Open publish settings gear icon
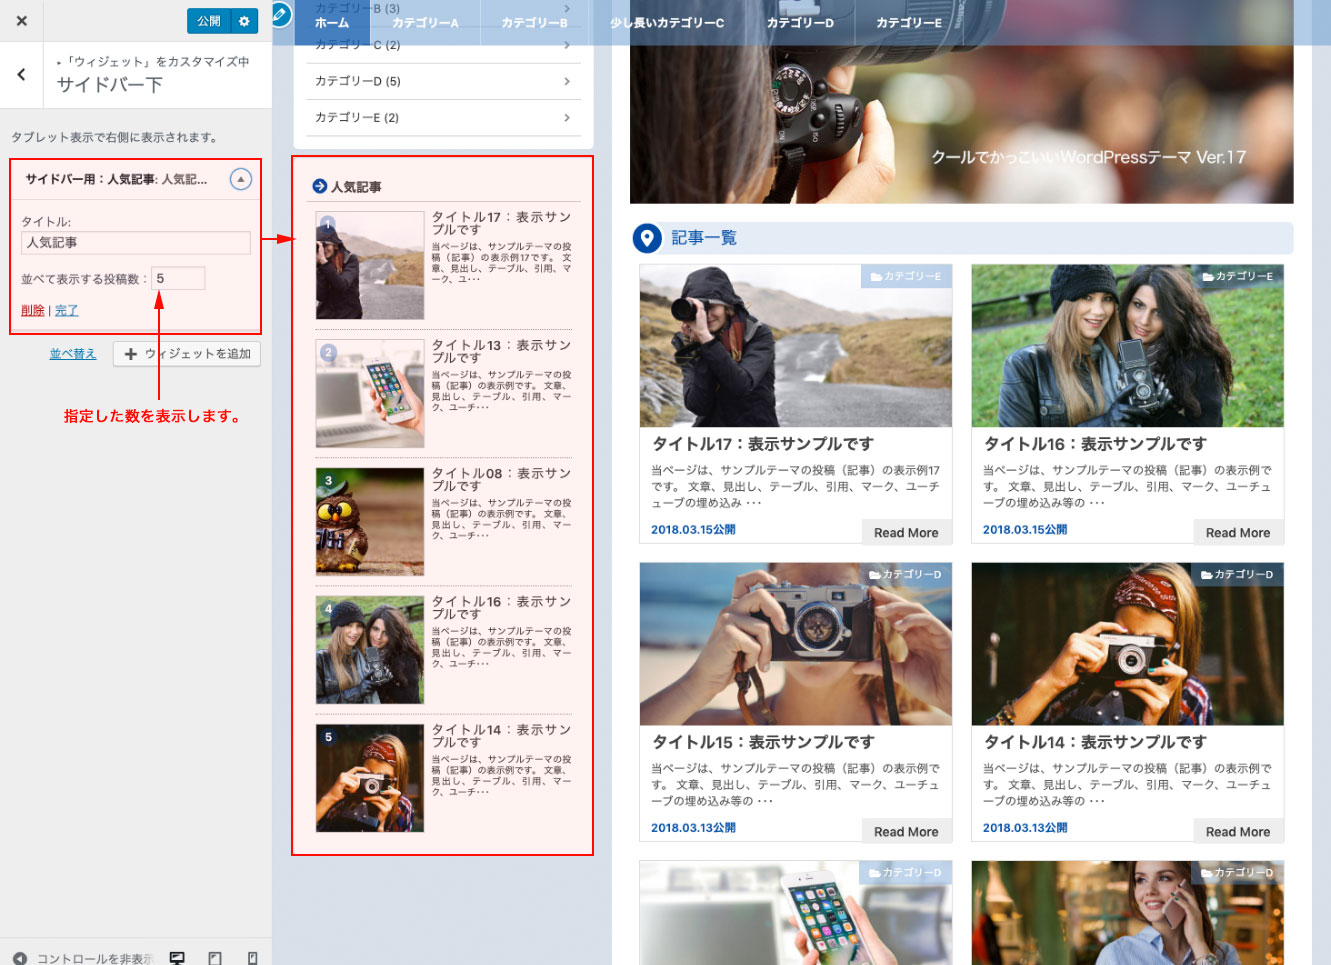Image resolution: width=1331 pixels, height=965 pixels. point(244,21)
